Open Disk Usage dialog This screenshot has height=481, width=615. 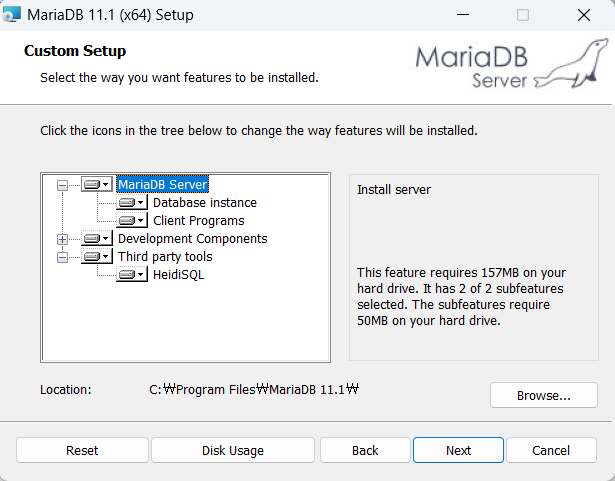click(233, 450)
